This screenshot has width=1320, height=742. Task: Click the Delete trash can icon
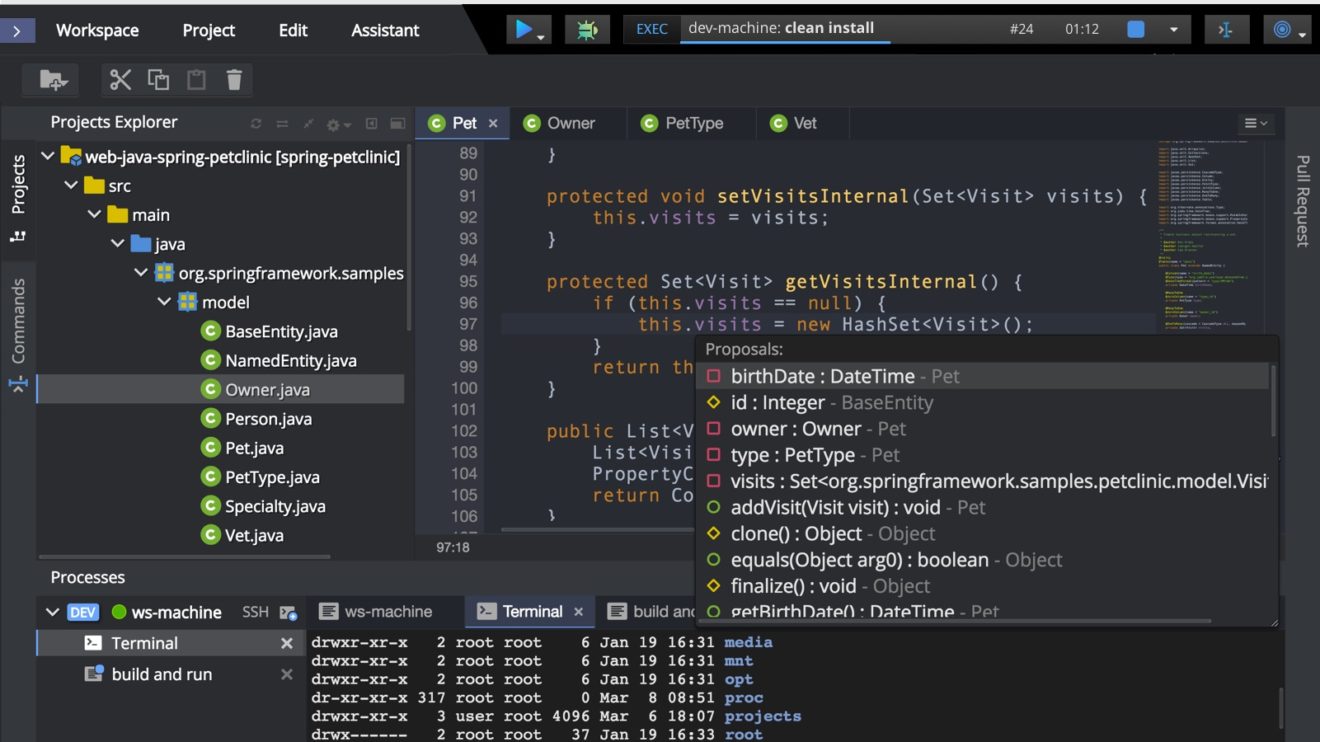tap(234, 80)
